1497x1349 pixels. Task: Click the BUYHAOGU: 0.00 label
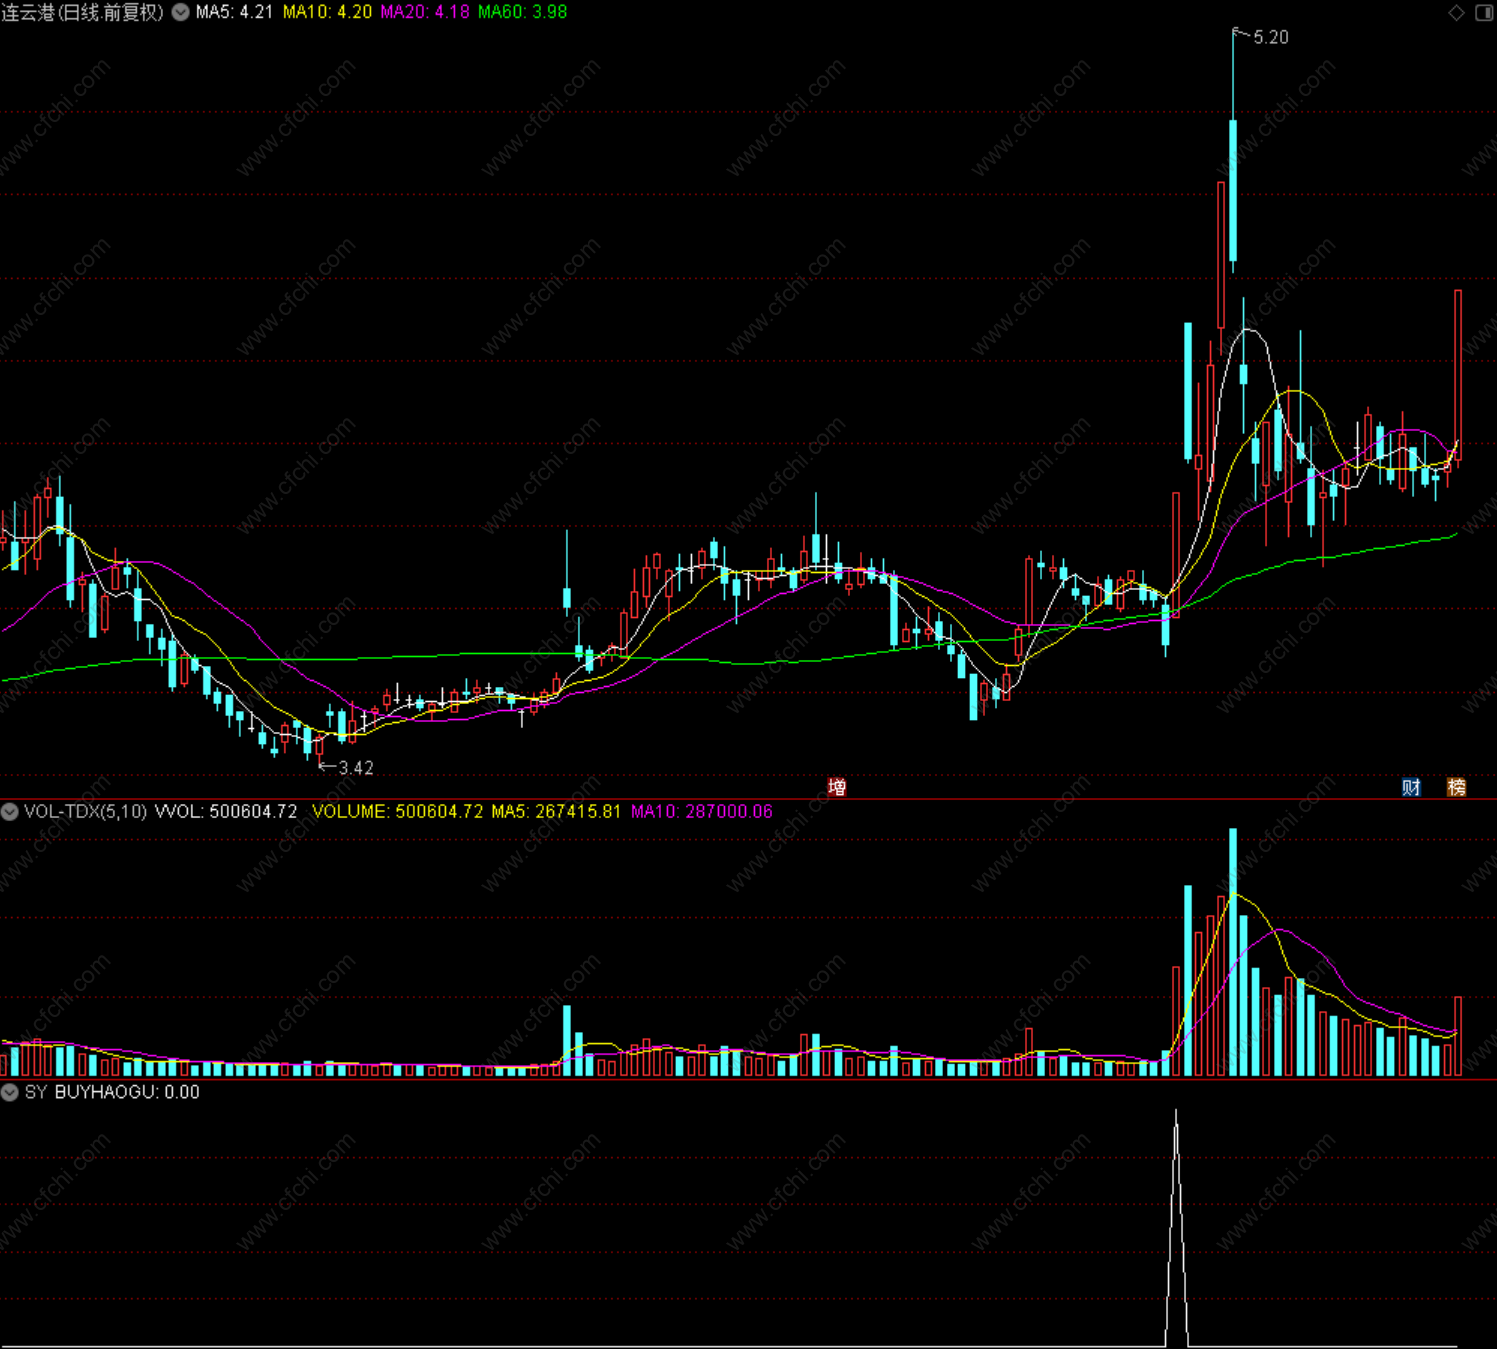click(127, 1092)
